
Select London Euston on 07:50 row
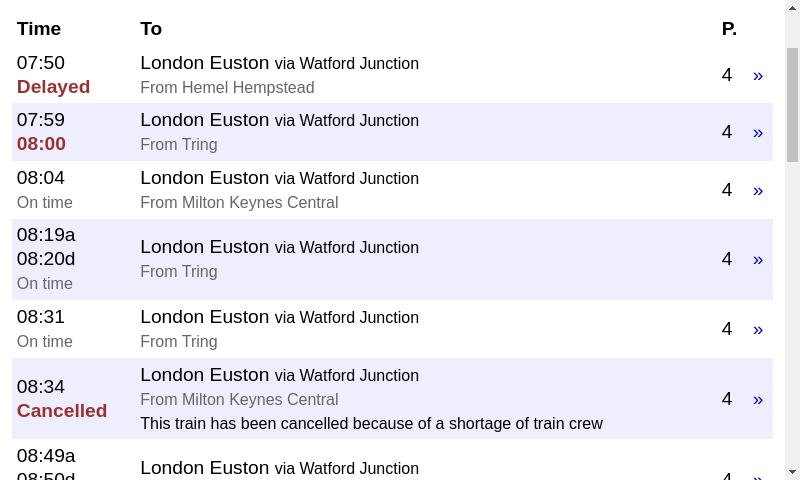tap(205, 63)
